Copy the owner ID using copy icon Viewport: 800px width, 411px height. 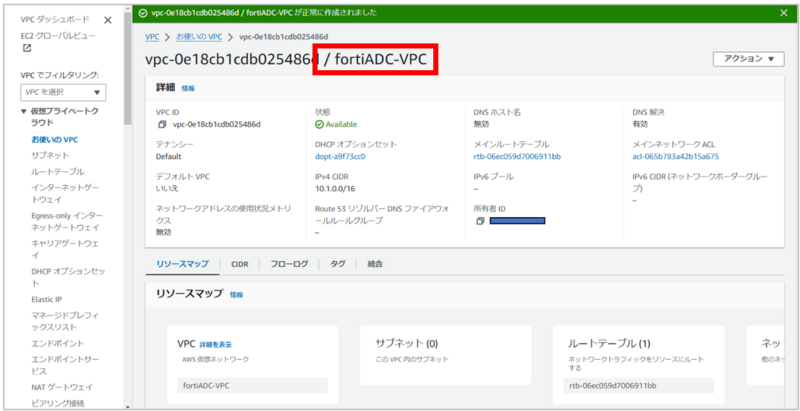click(x=480, y=221)
